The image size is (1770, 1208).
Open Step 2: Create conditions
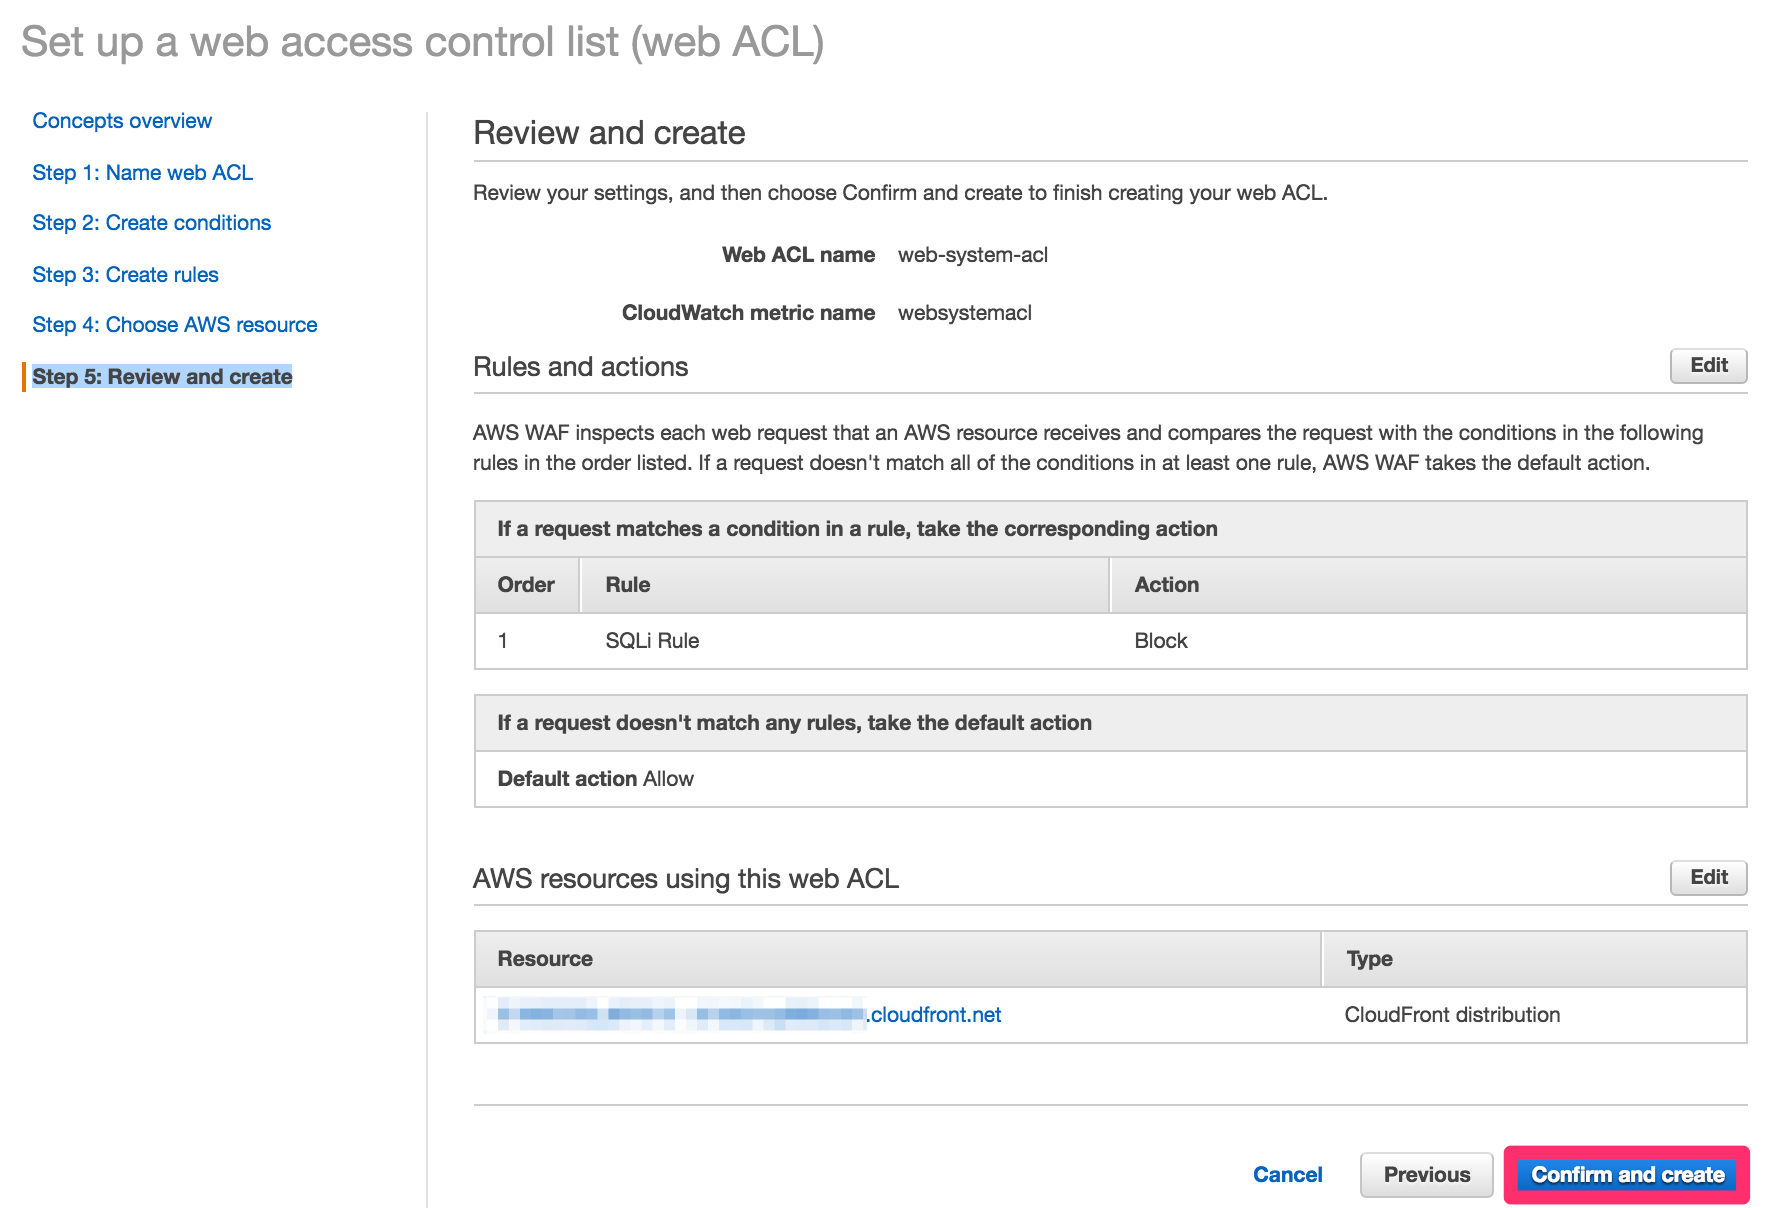[151, 222]
